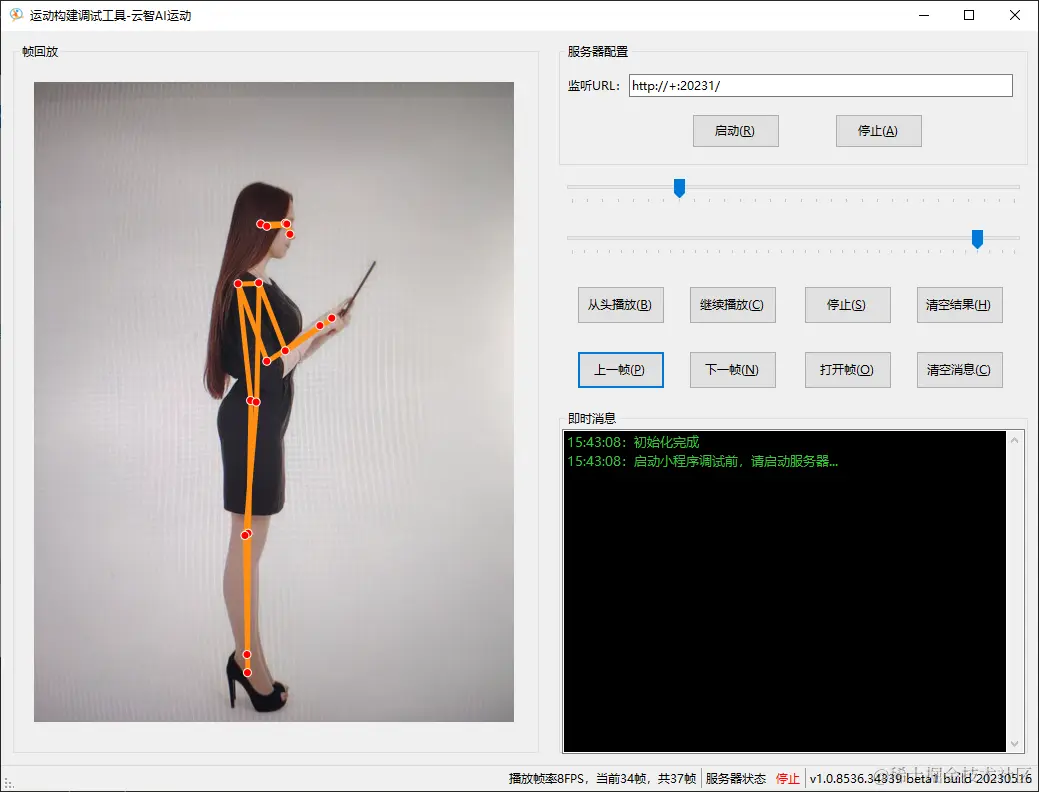Click the 从头播放(B) button
This screenshot has height=792, width=1039.
pos(621,305)
